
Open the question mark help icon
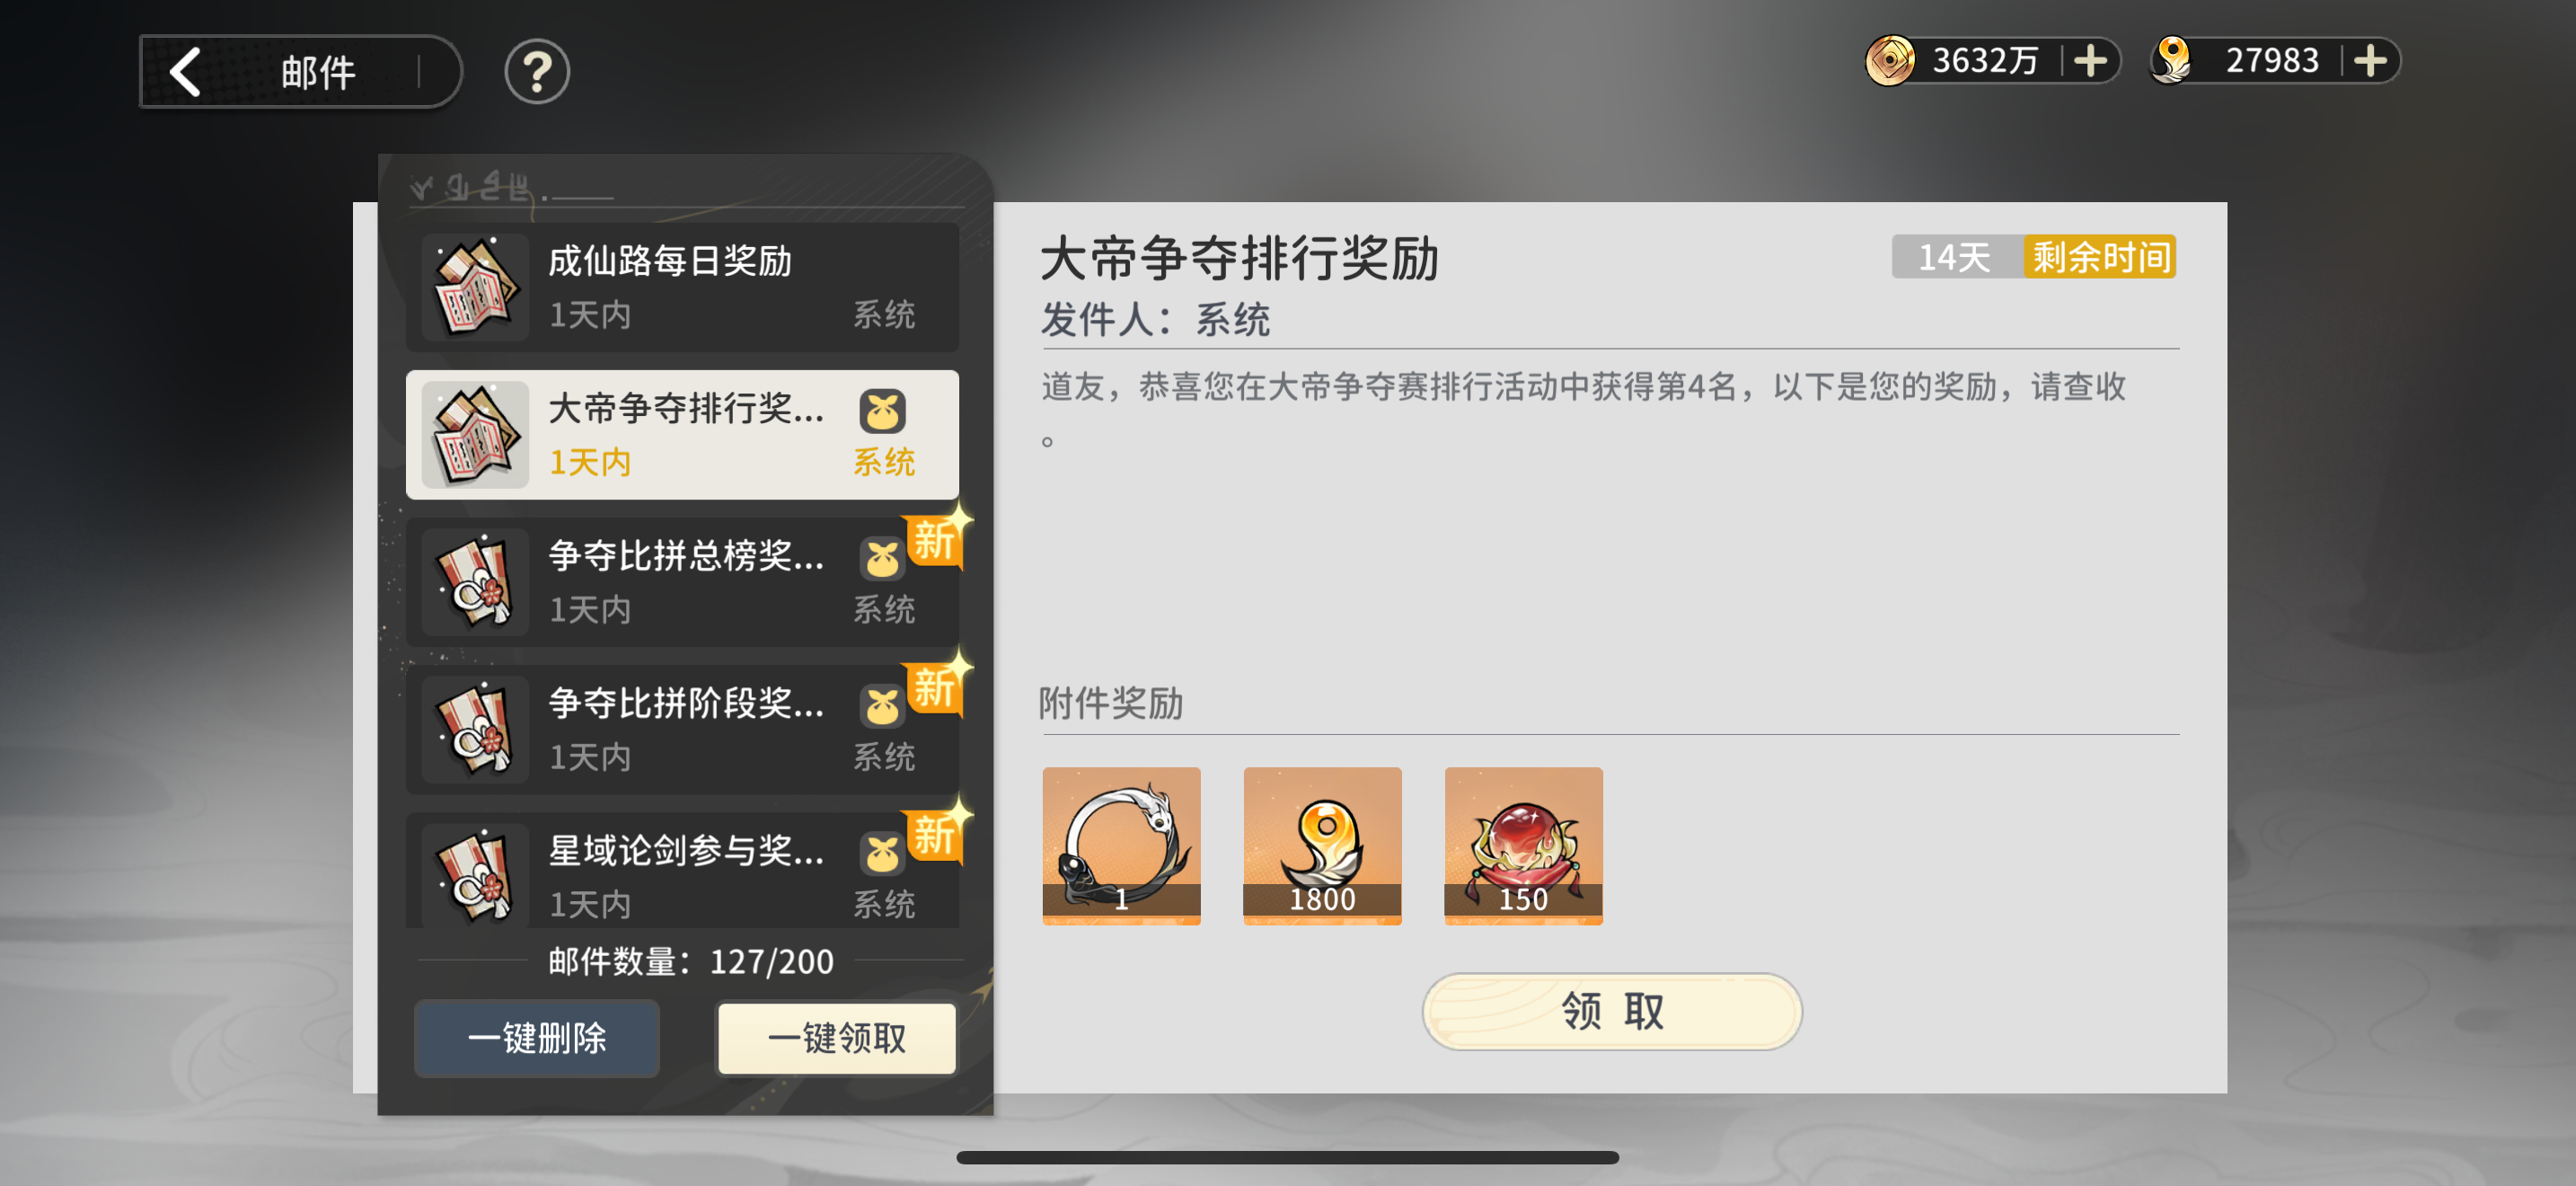point(537,72)
